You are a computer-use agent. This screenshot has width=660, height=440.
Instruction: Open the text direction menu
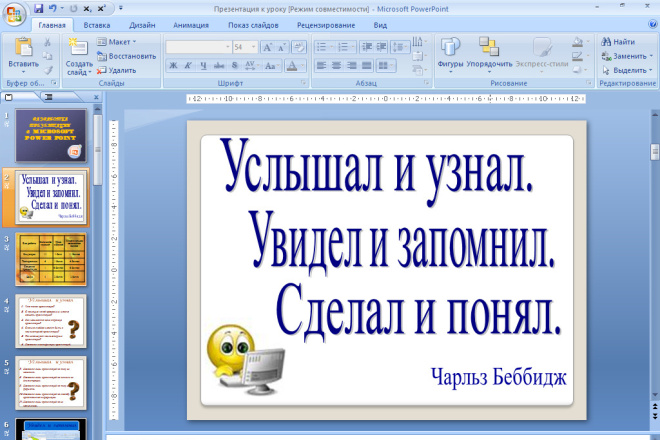(x=419, y=42)
